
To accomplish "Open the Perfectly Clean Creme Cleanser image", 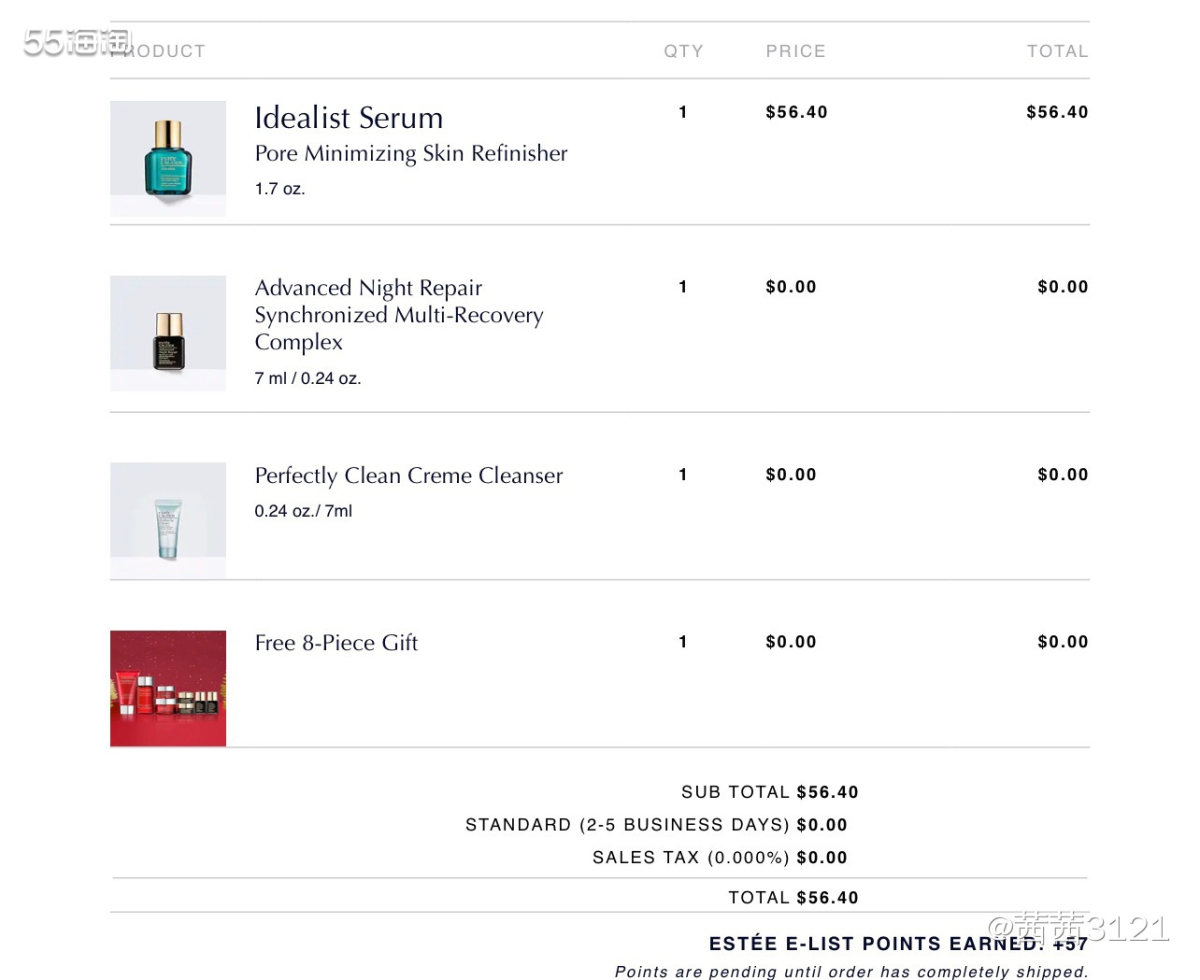I will coord(168,520).
